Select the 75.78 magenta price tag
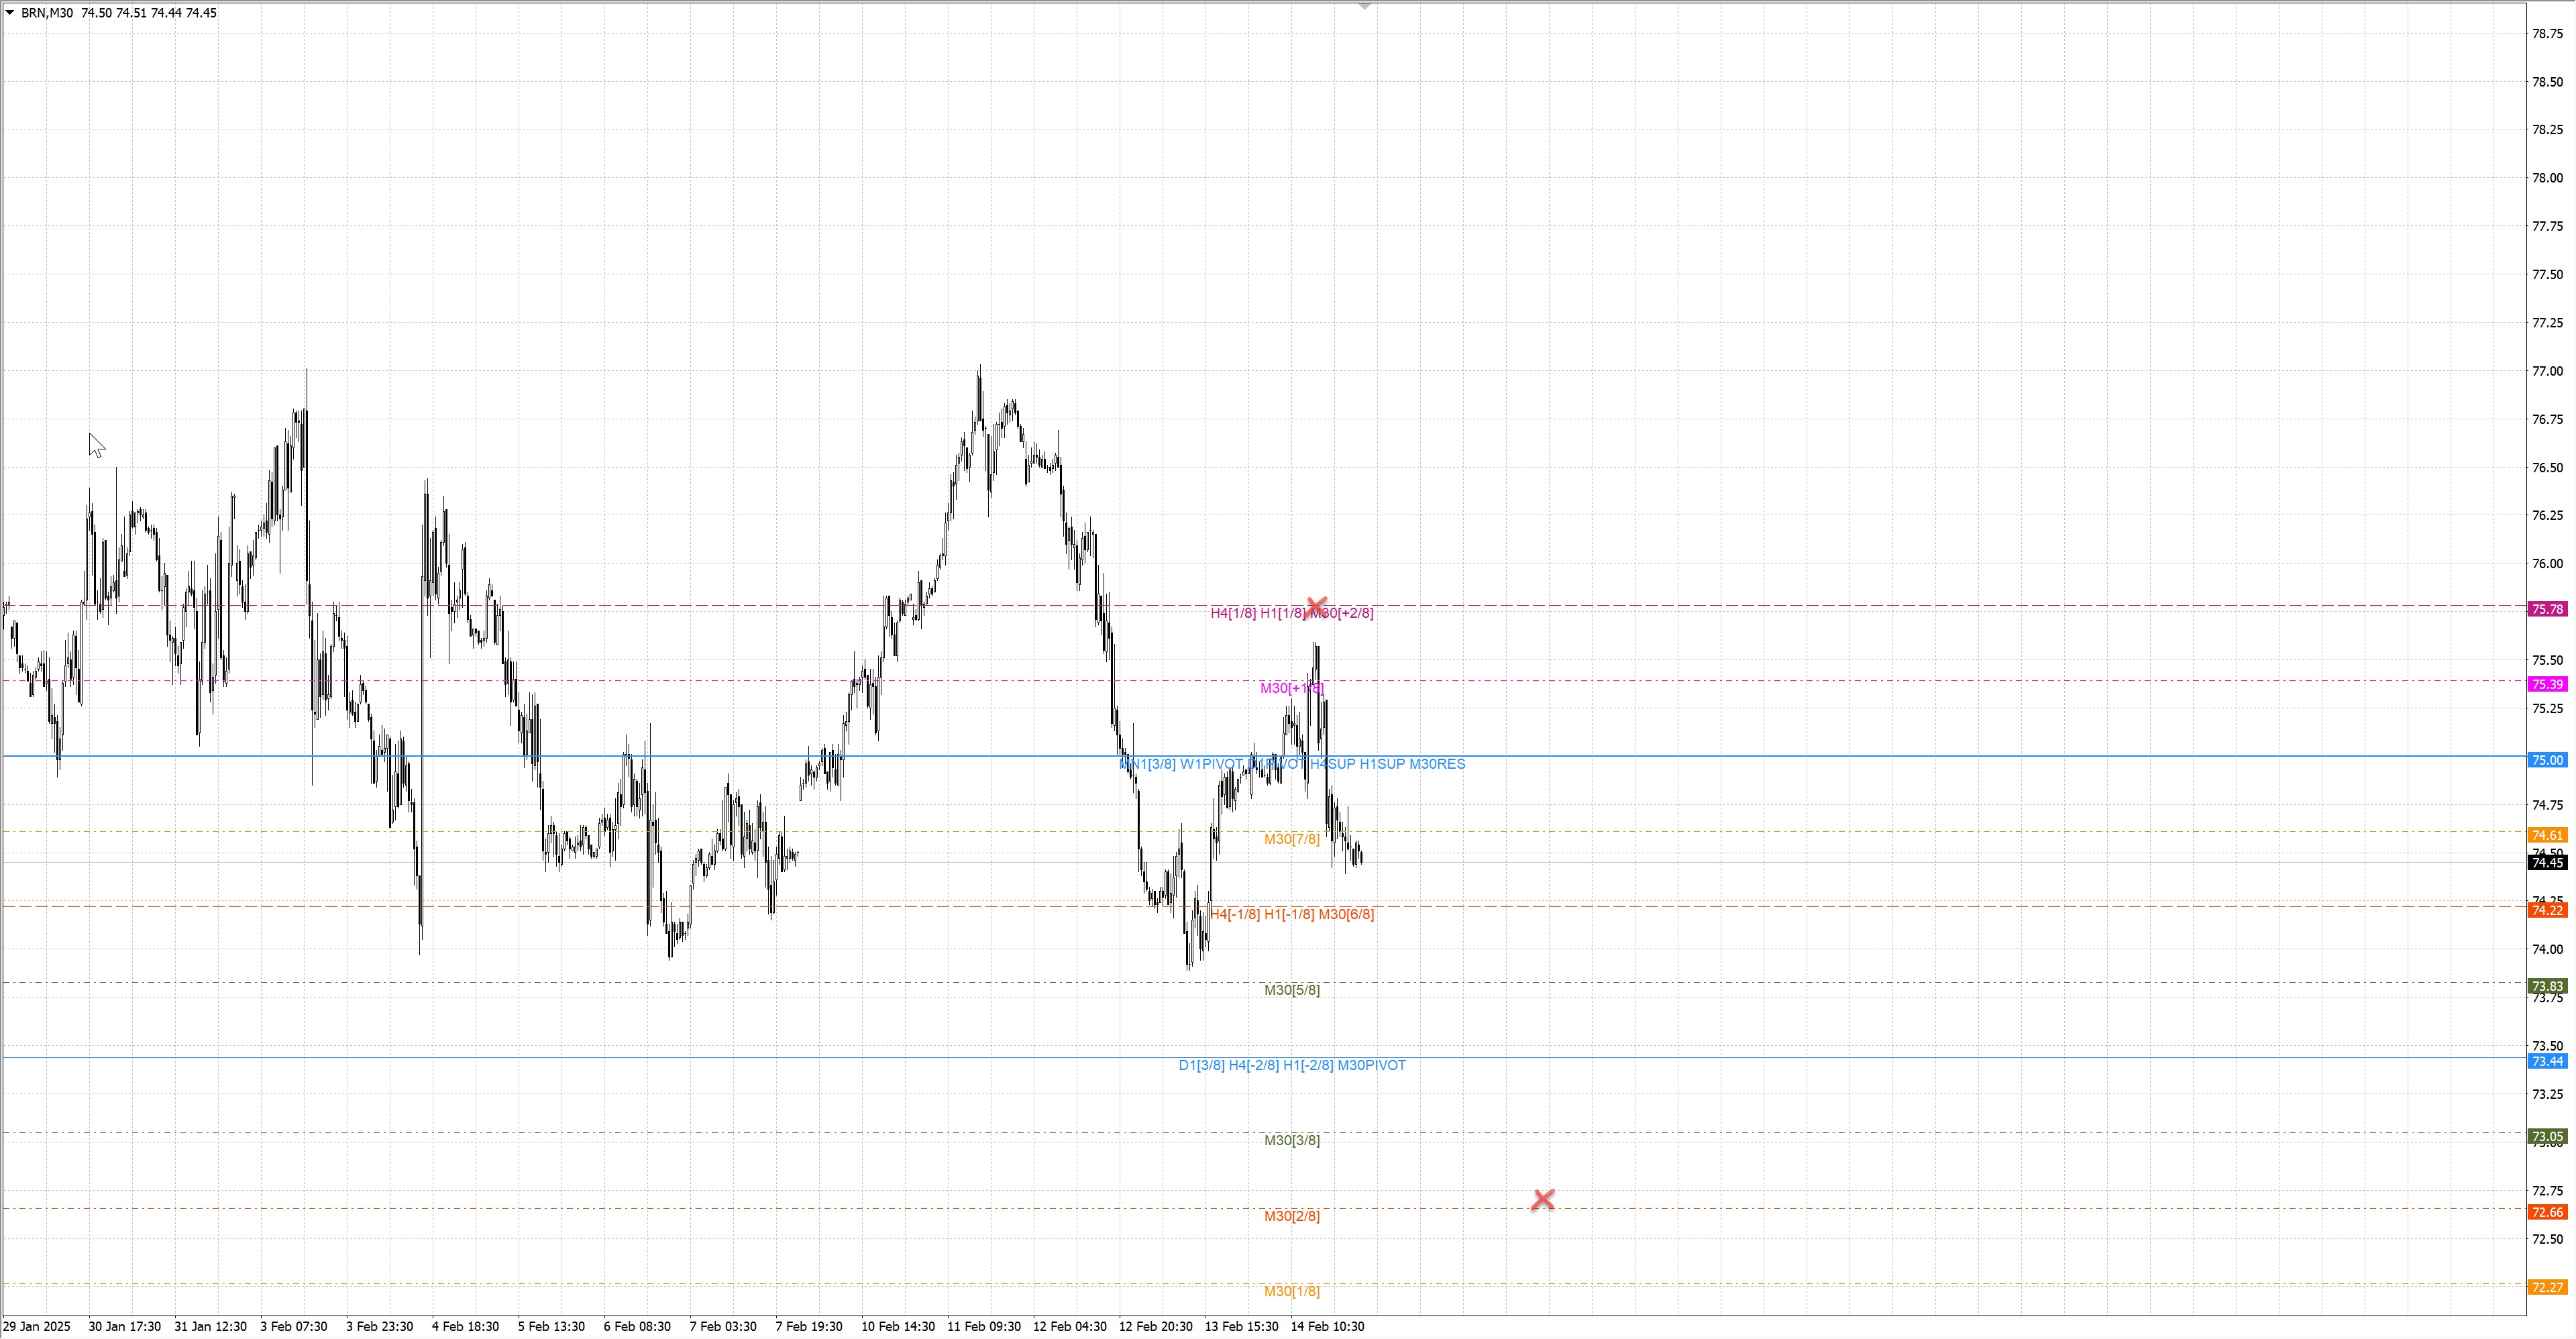The image size is (2576, 1339). click(x=2546, y=609)
